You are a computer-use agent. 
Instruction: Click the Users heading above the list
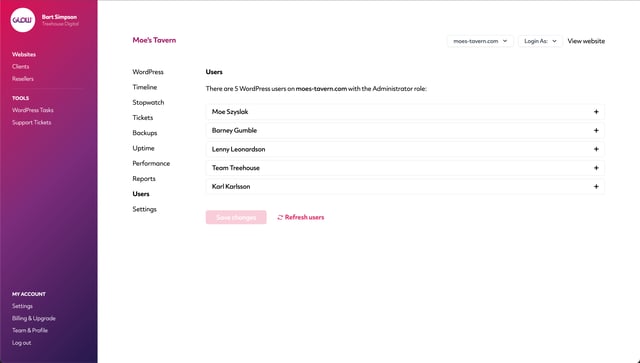point(214,72)
